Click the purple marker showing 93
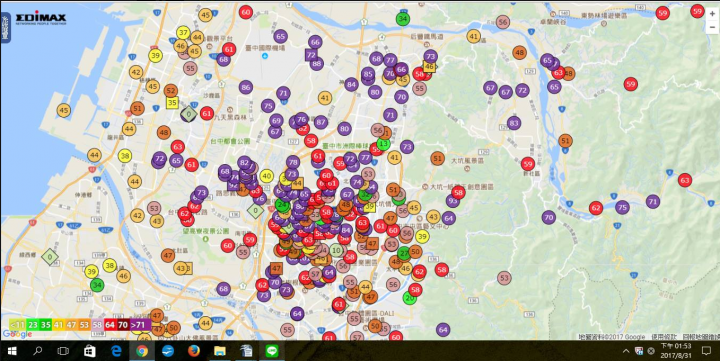720x361 pixels. pyautogui.click(x=452, y=201)
